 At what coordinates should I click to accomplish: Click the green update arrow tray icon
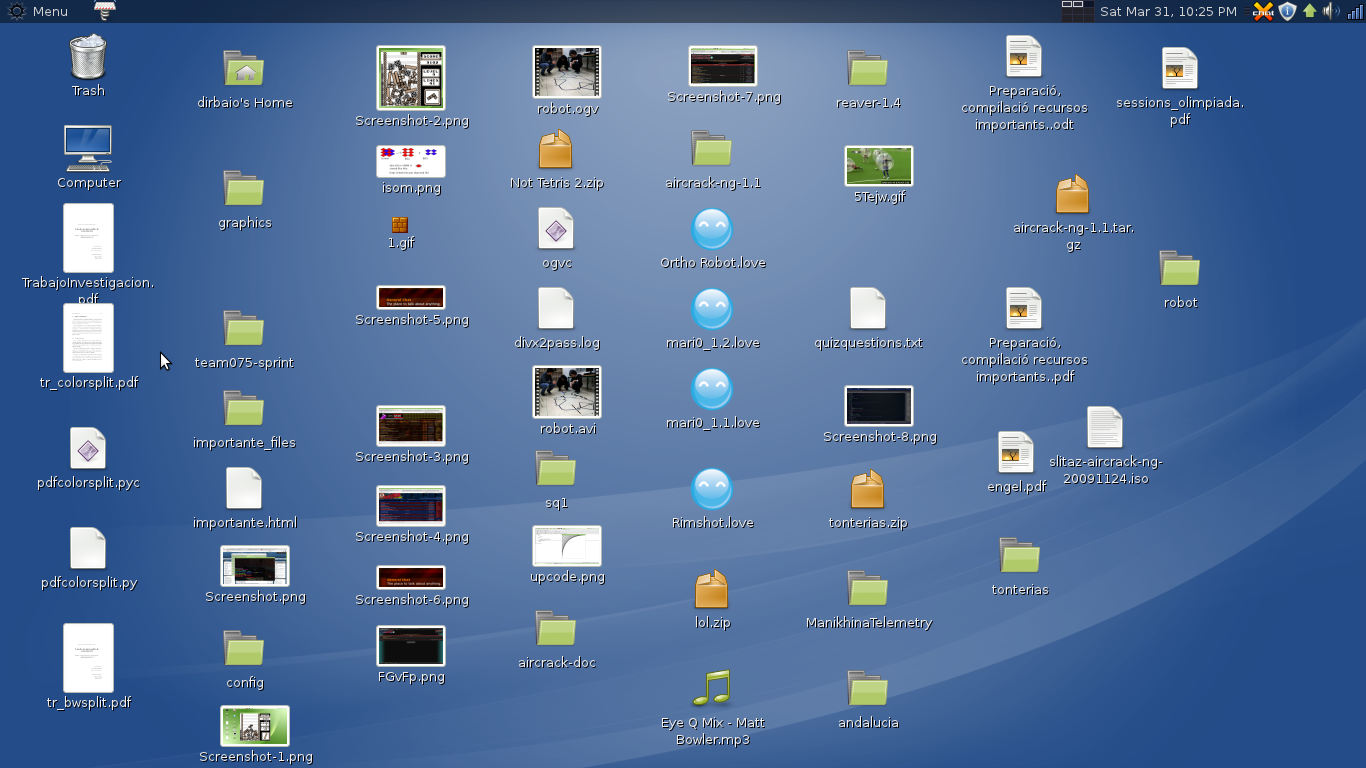coord(1309,11)
